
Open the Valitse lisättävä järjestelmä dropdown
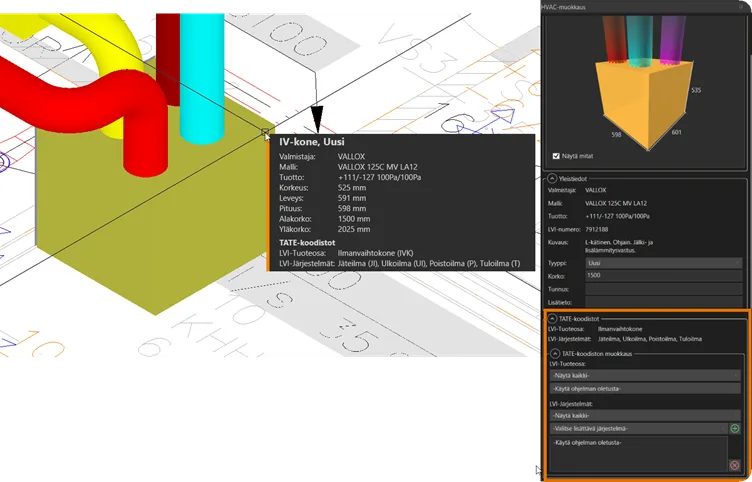(x=636, y=428)
